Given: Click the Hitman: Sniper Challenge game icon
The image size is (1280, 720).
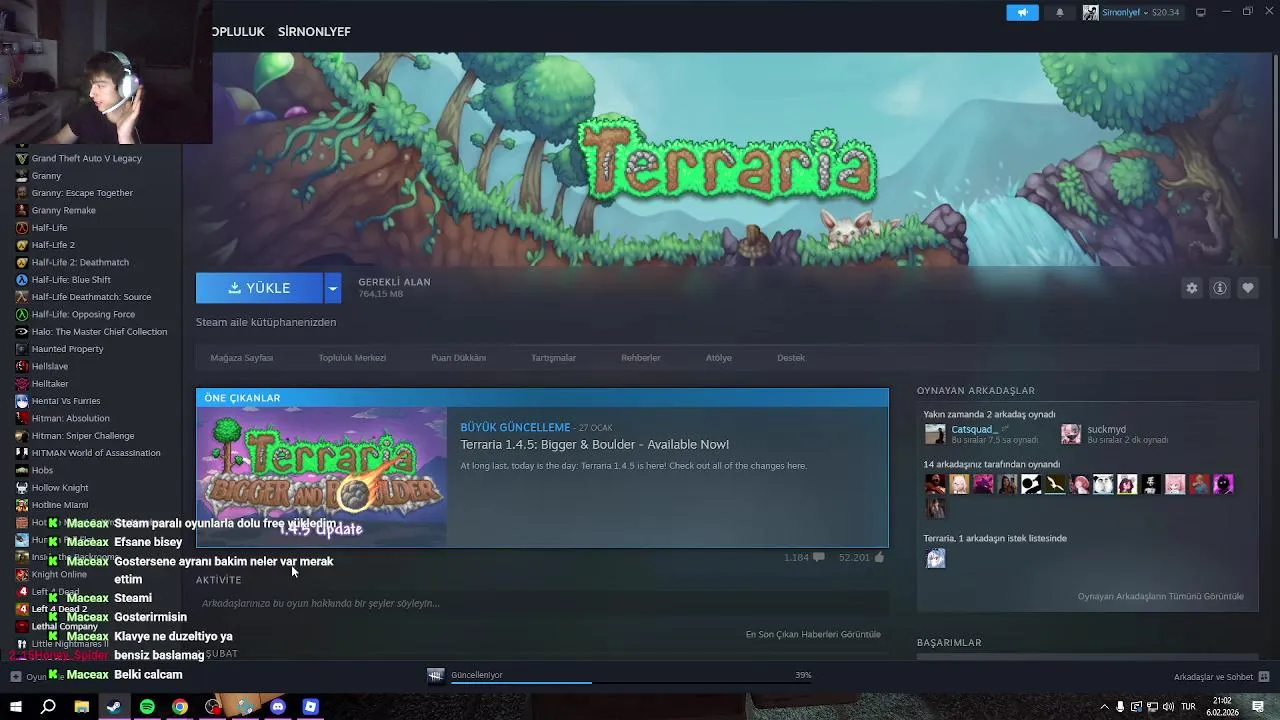Looking at the screenshot, I should click(22, 436).
